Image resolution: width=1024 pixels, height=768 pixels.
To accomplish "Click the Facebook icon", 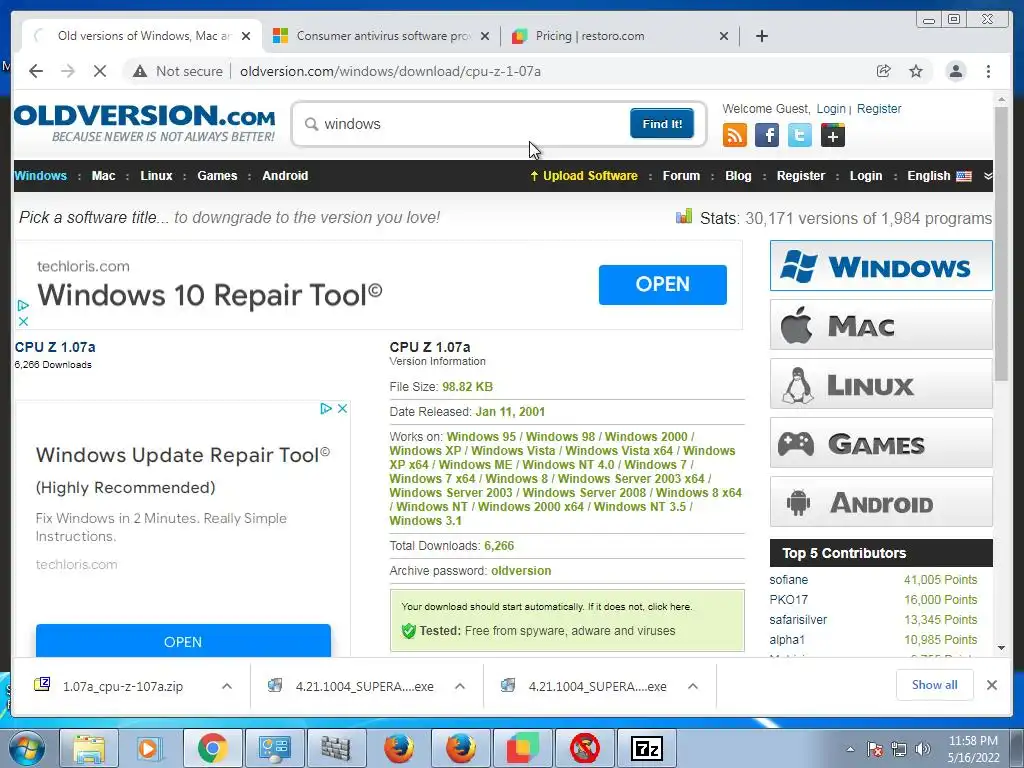I will [767, 135].
